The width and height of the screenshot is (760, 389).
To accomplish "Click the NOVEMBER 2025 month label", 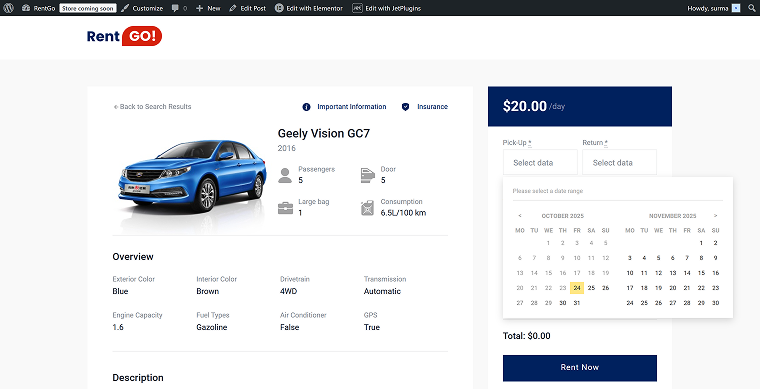I will click(x=673, y=216).
